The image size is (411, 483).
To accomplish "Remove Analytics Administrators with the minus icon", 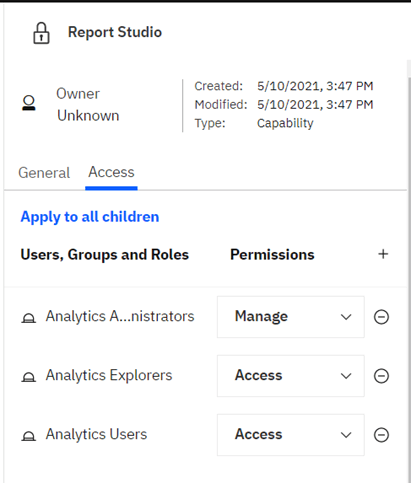I will click(x=381, y=317).
